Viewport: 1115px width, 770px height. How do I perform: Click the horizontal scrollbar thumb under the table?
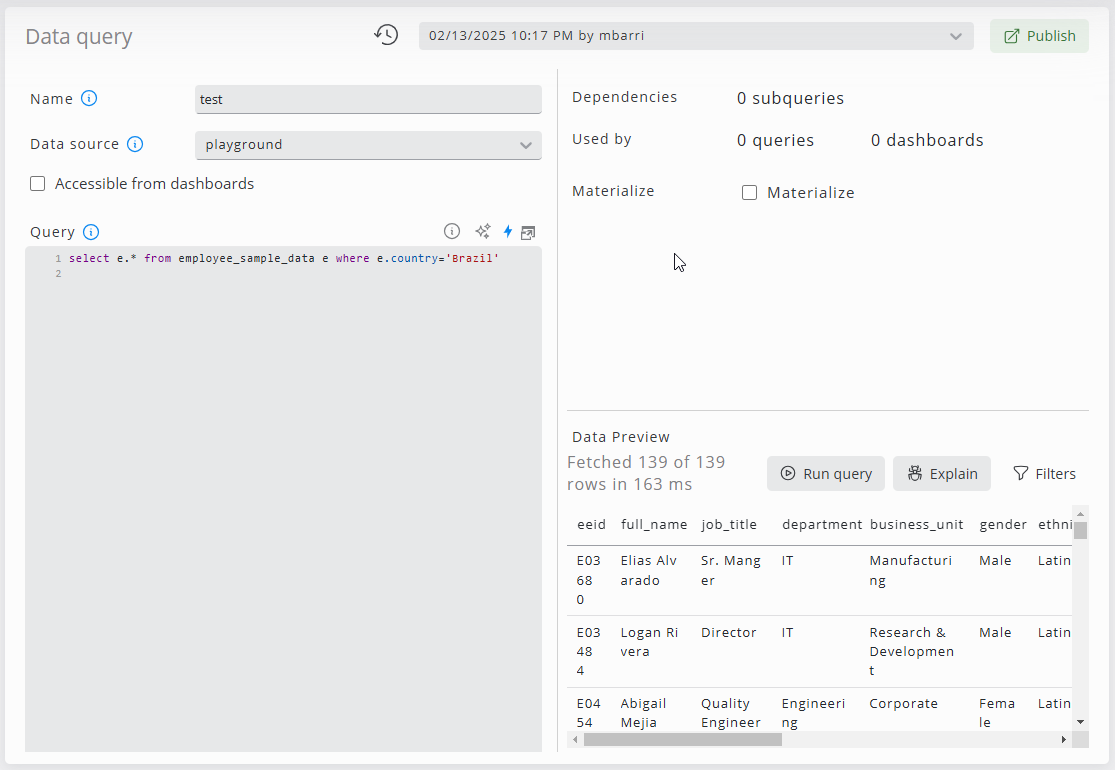(682, 739)
